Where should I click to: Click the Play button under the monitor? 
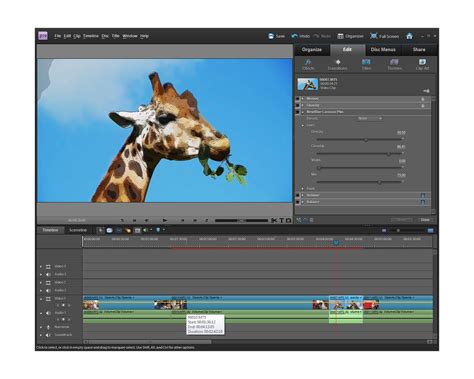[x=165, y=220]
